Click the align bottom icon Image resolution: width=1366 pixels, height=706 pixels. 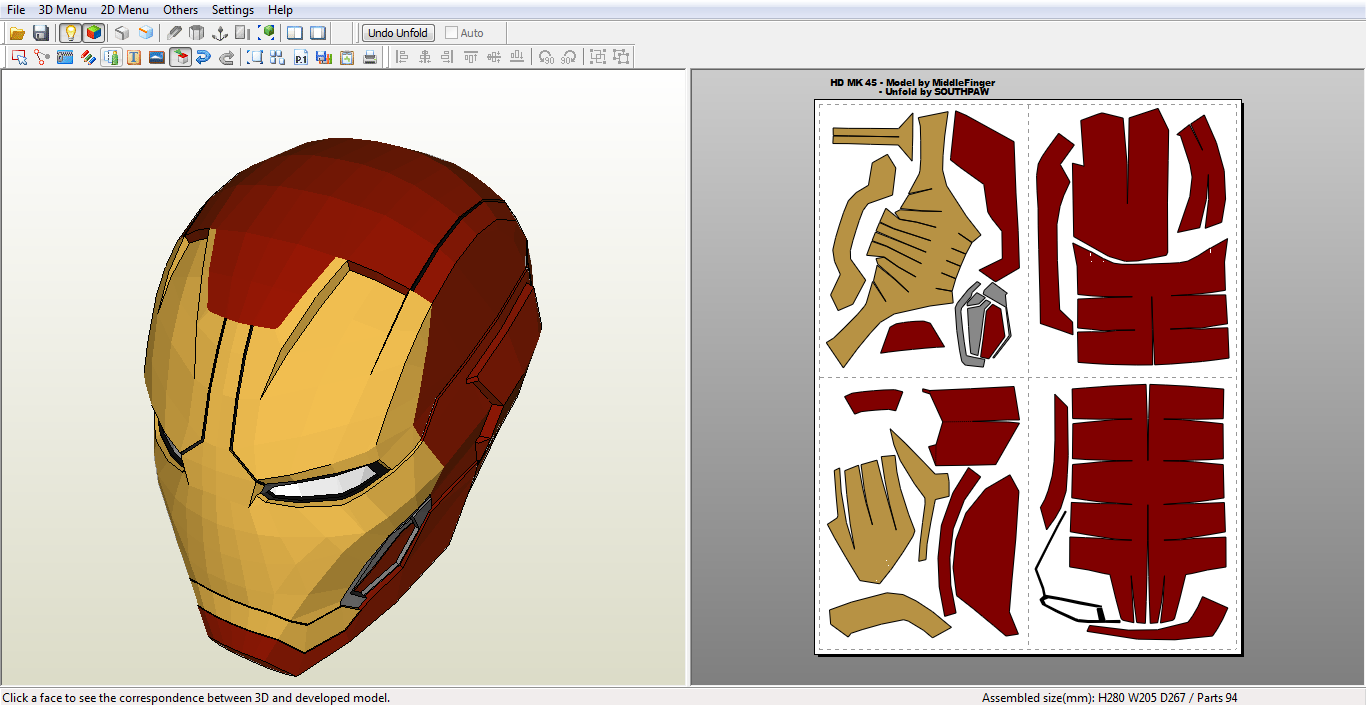pos(517,57)
